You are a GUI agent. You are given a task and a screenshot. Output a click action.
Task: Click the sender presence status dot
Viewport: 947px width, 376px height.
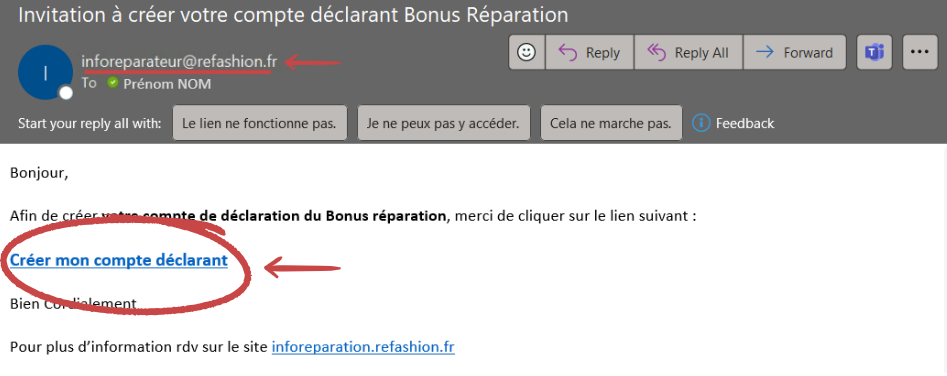(x=66, y=92)
